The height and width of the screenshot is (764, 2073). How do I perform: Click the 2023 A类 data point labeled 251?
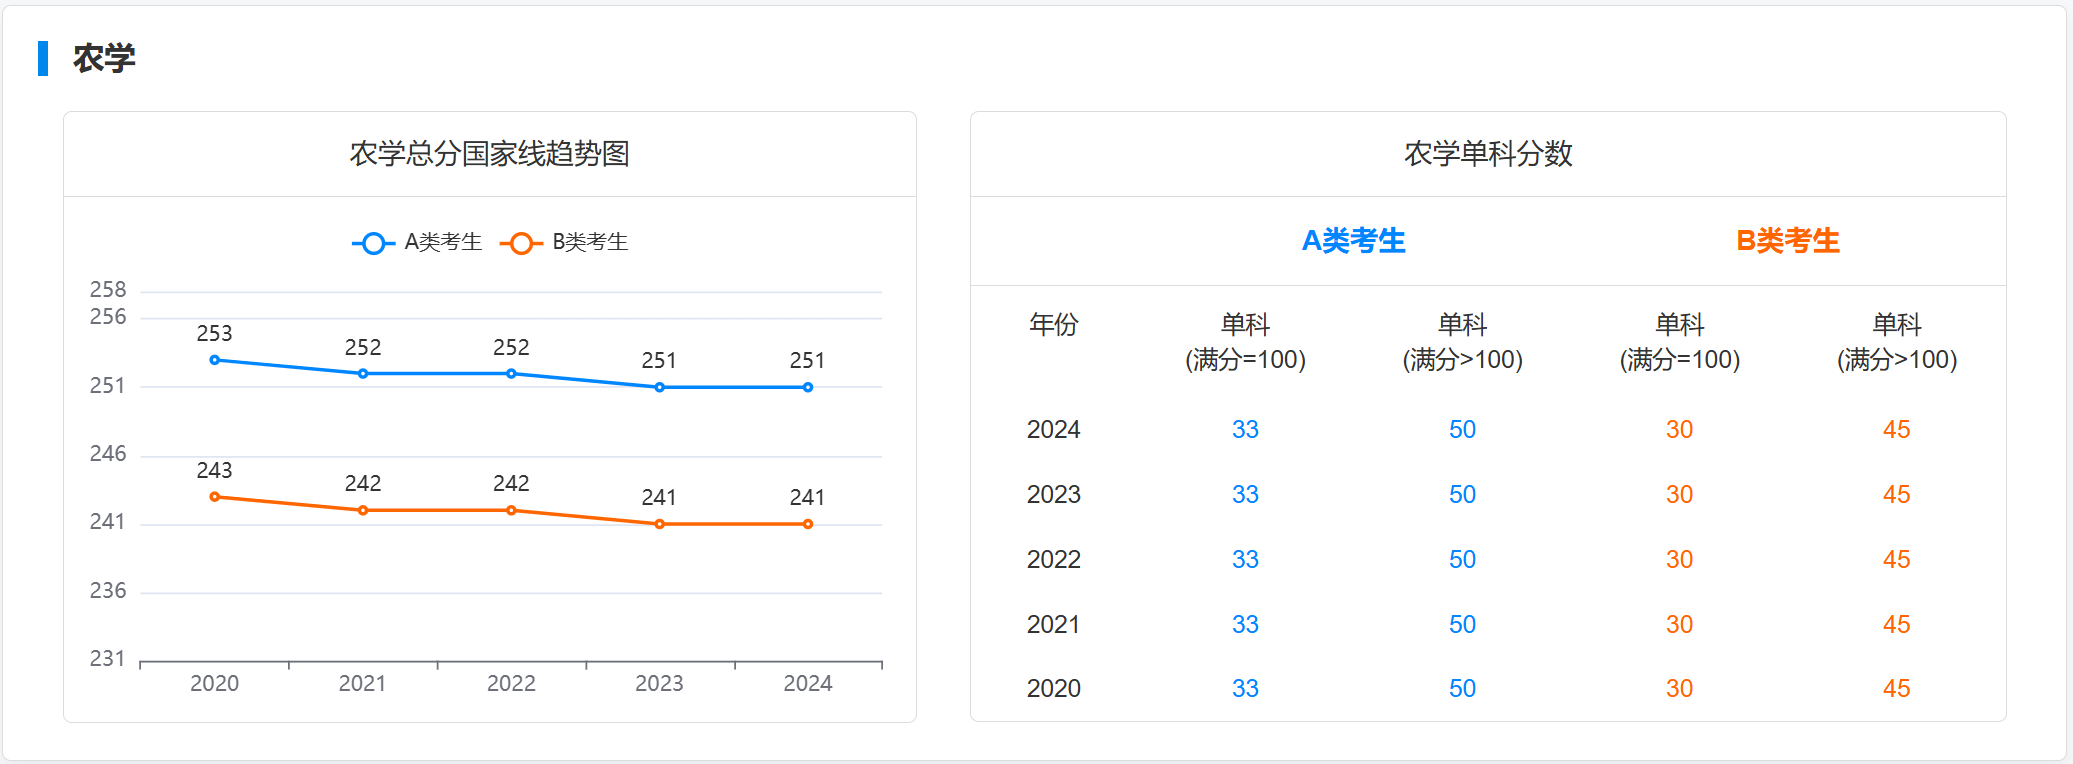tap(659, 387)
